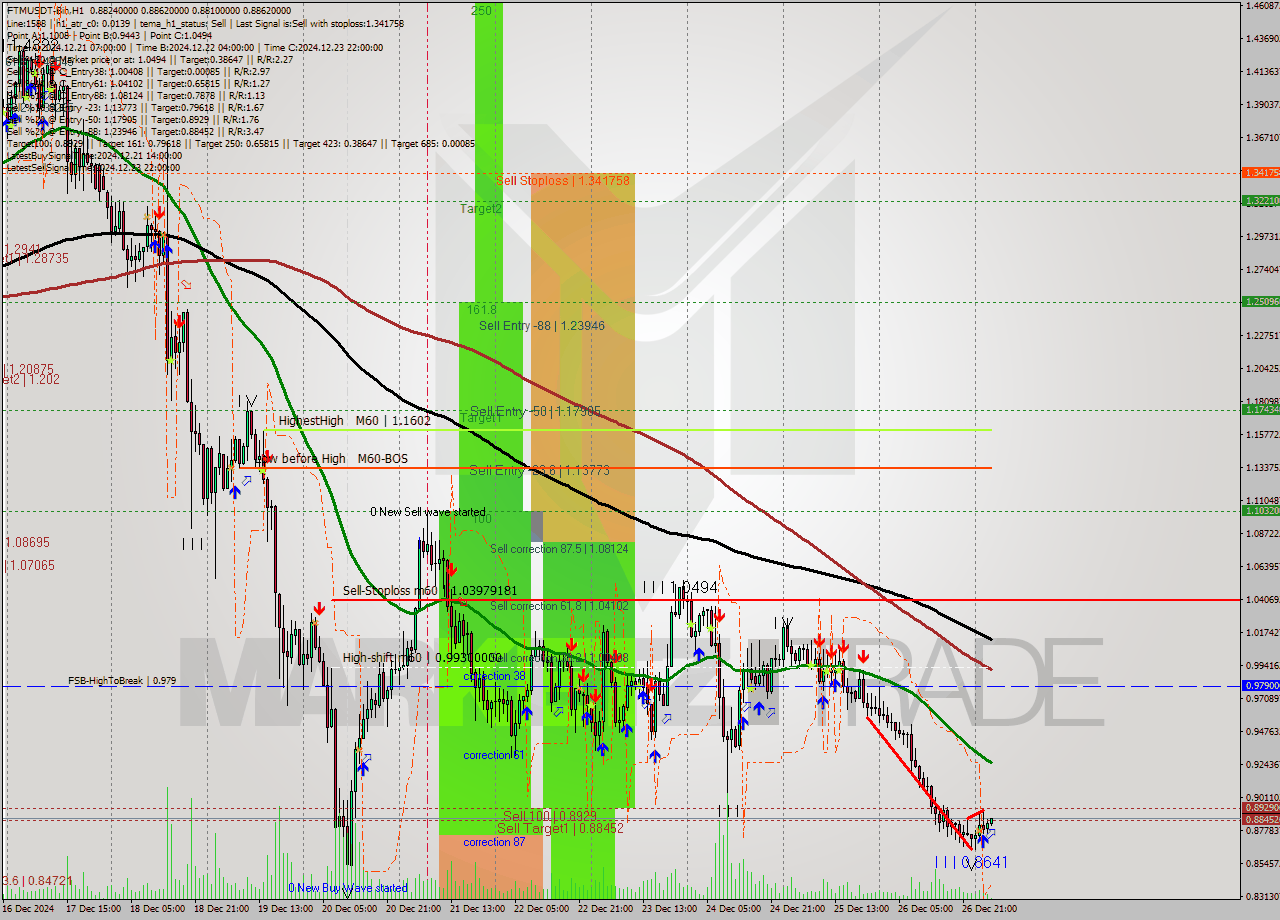Click the '0 New Buy Wave started' label
The height and width of the screenshot is (920, 1280).
click(x=348, y=888)
